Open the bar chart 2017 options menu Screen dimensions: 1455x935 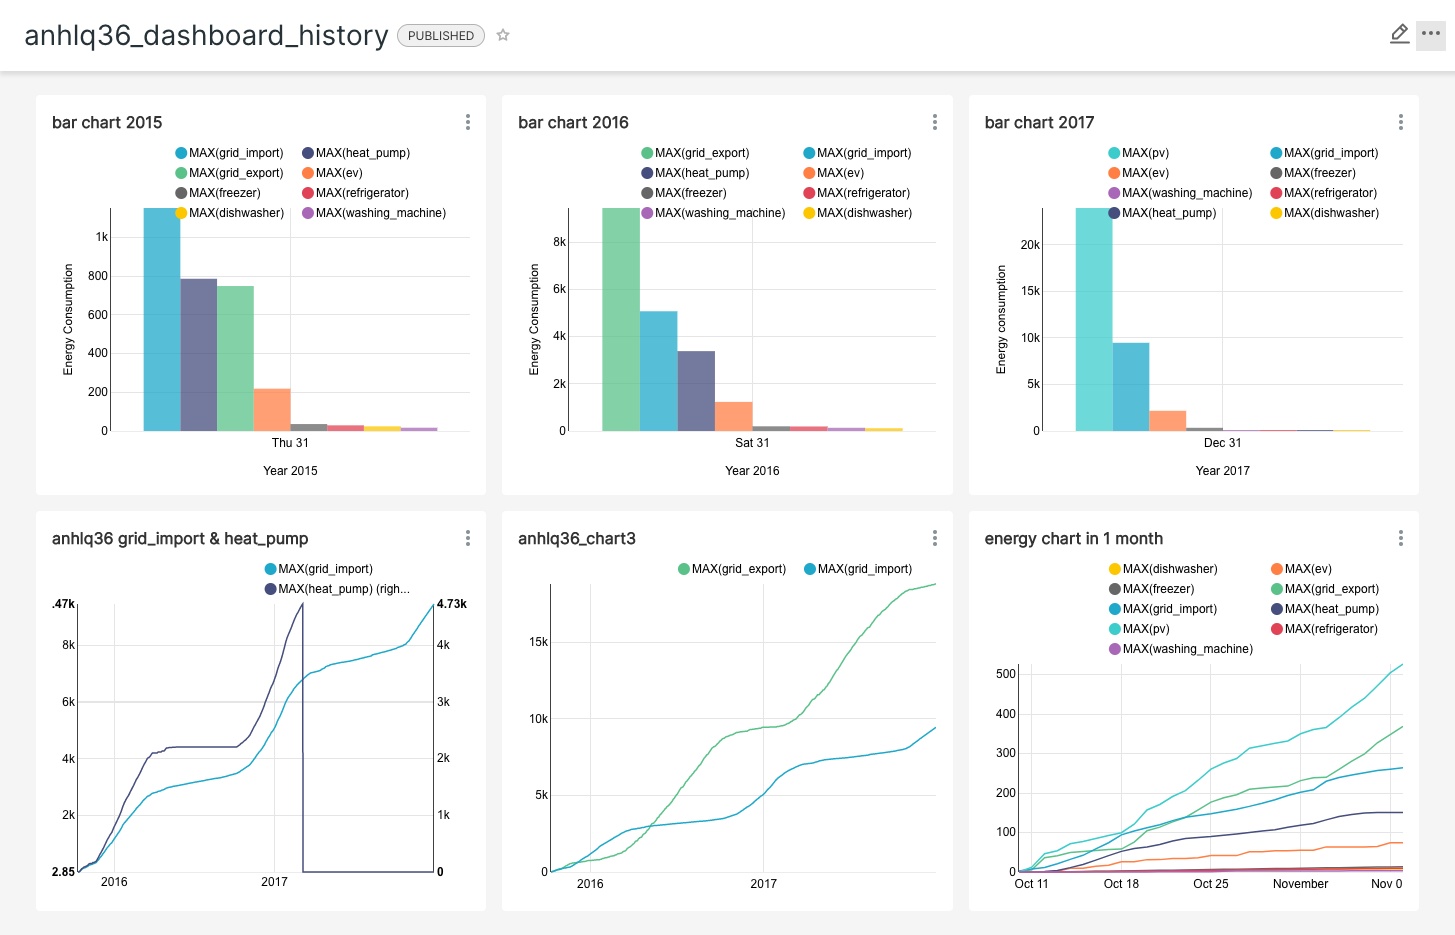(1401, 122)
